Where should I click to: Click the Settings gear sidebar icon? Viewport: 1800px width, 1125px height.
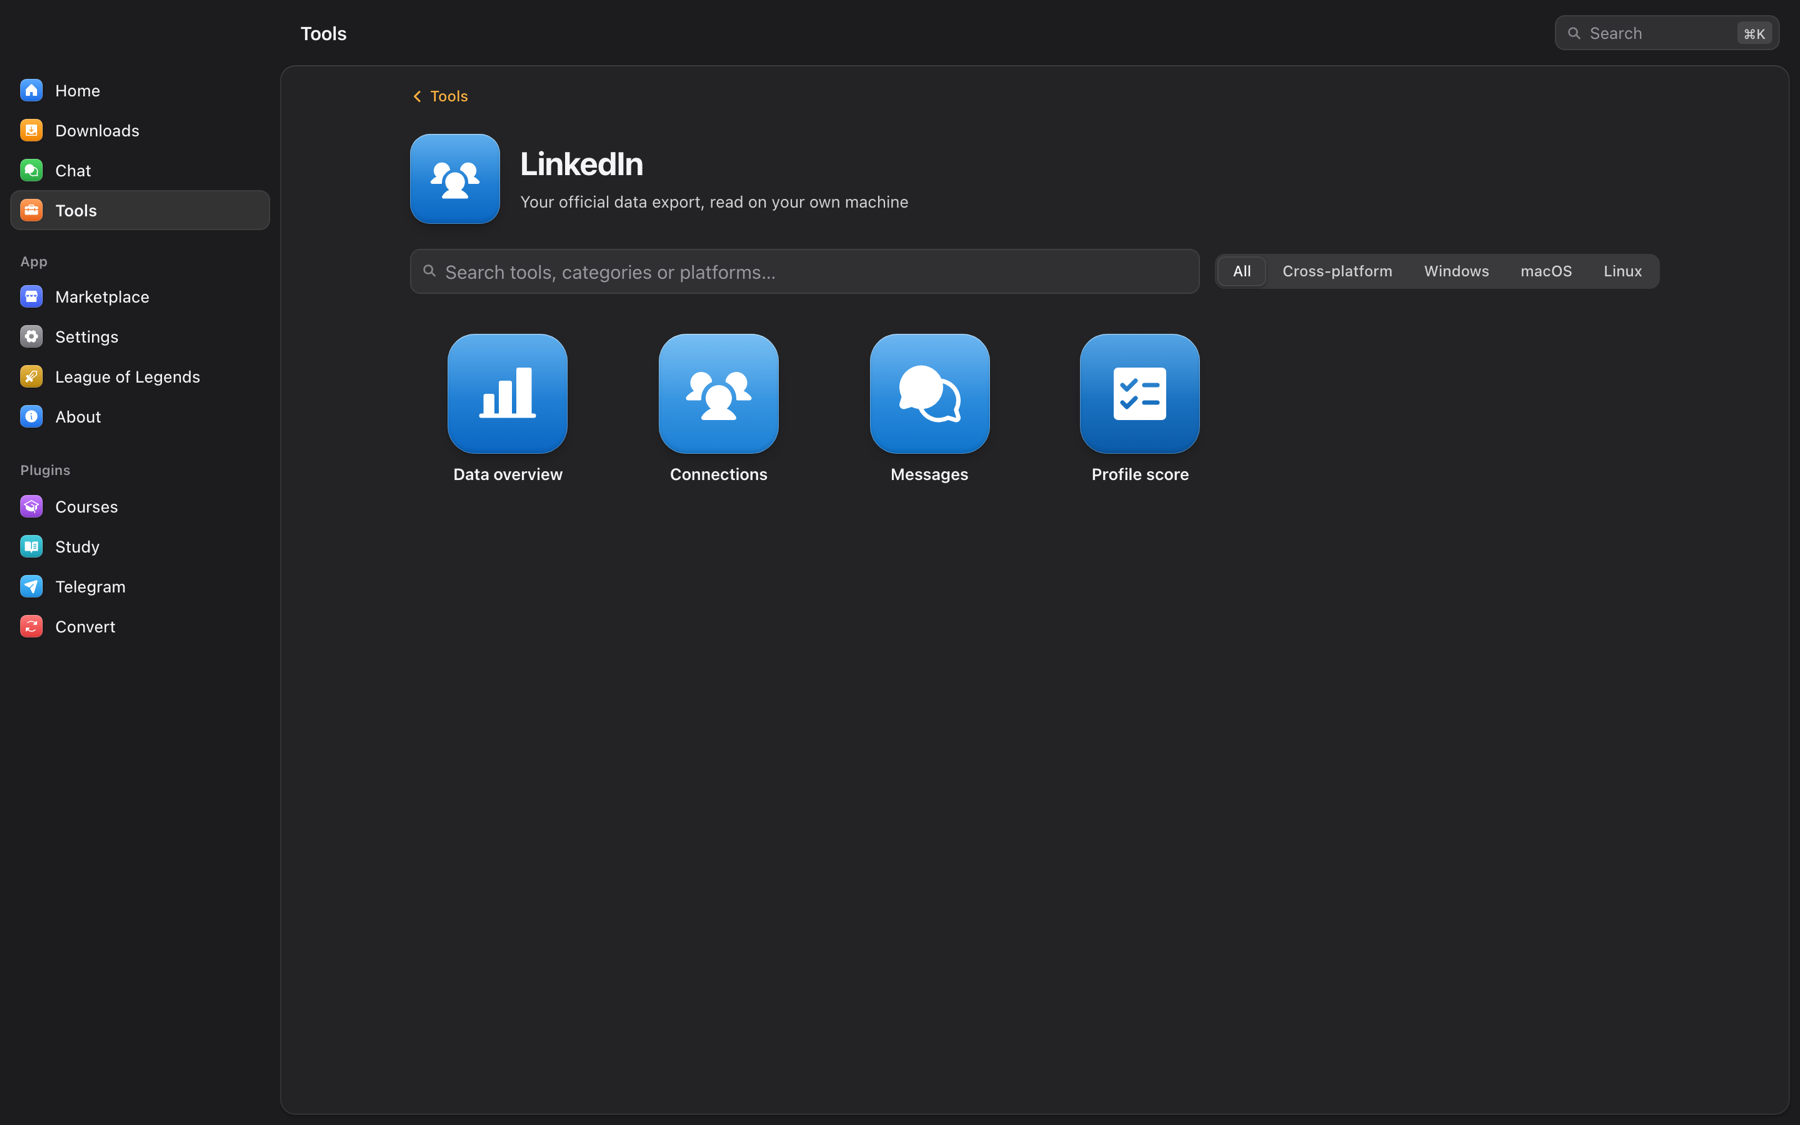[x=32, y=336]
